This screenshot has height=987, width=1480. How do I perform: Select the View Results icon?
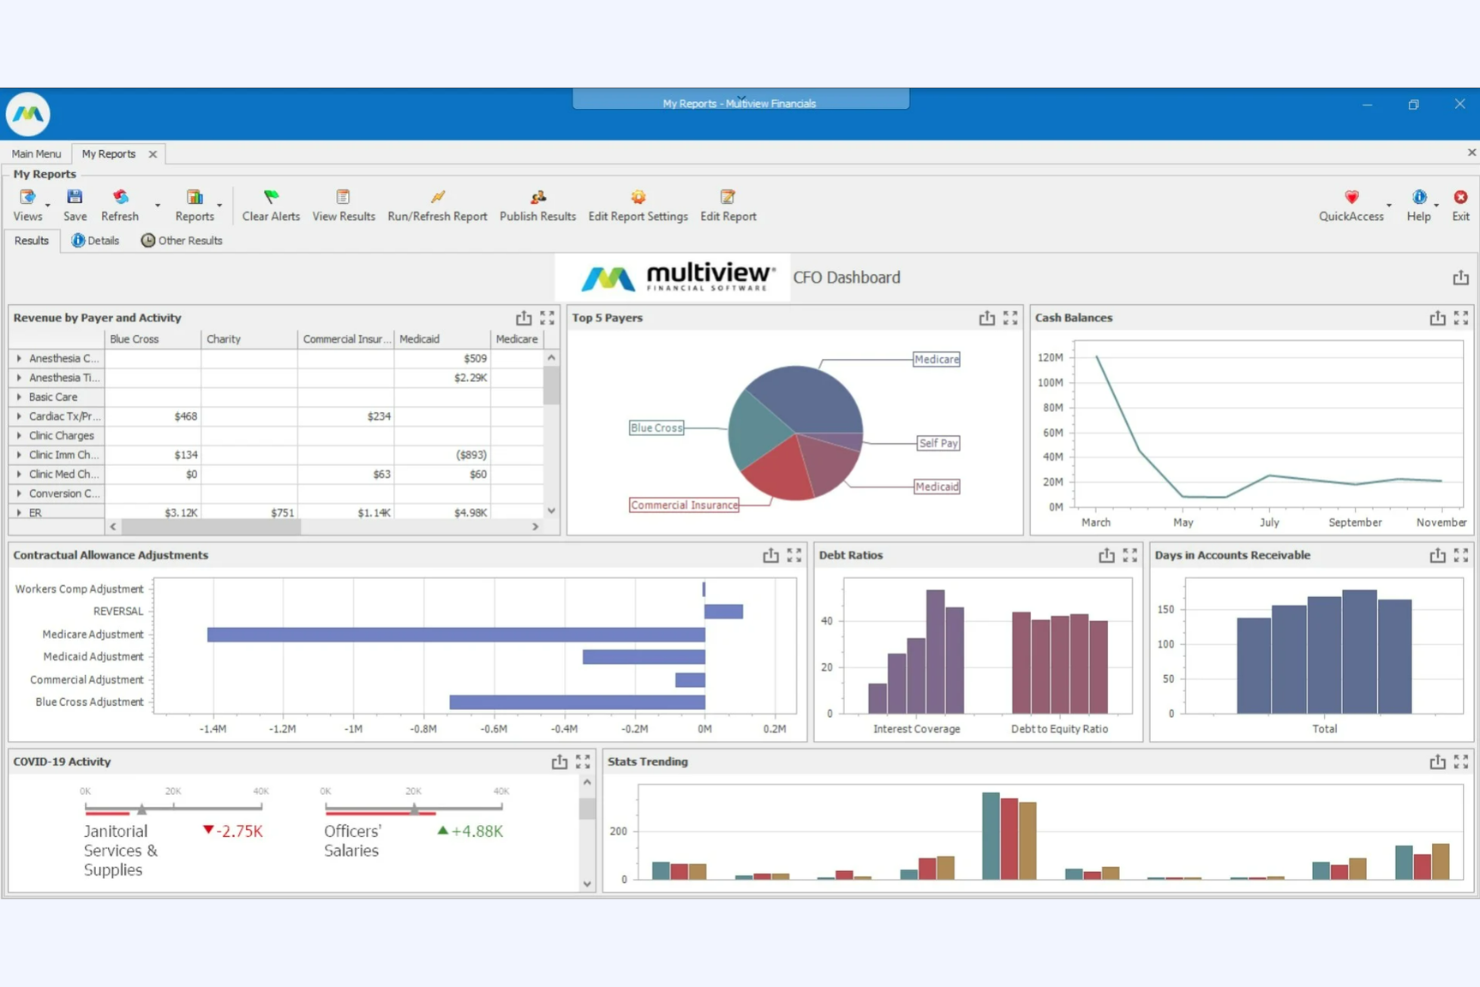[343, 196]
